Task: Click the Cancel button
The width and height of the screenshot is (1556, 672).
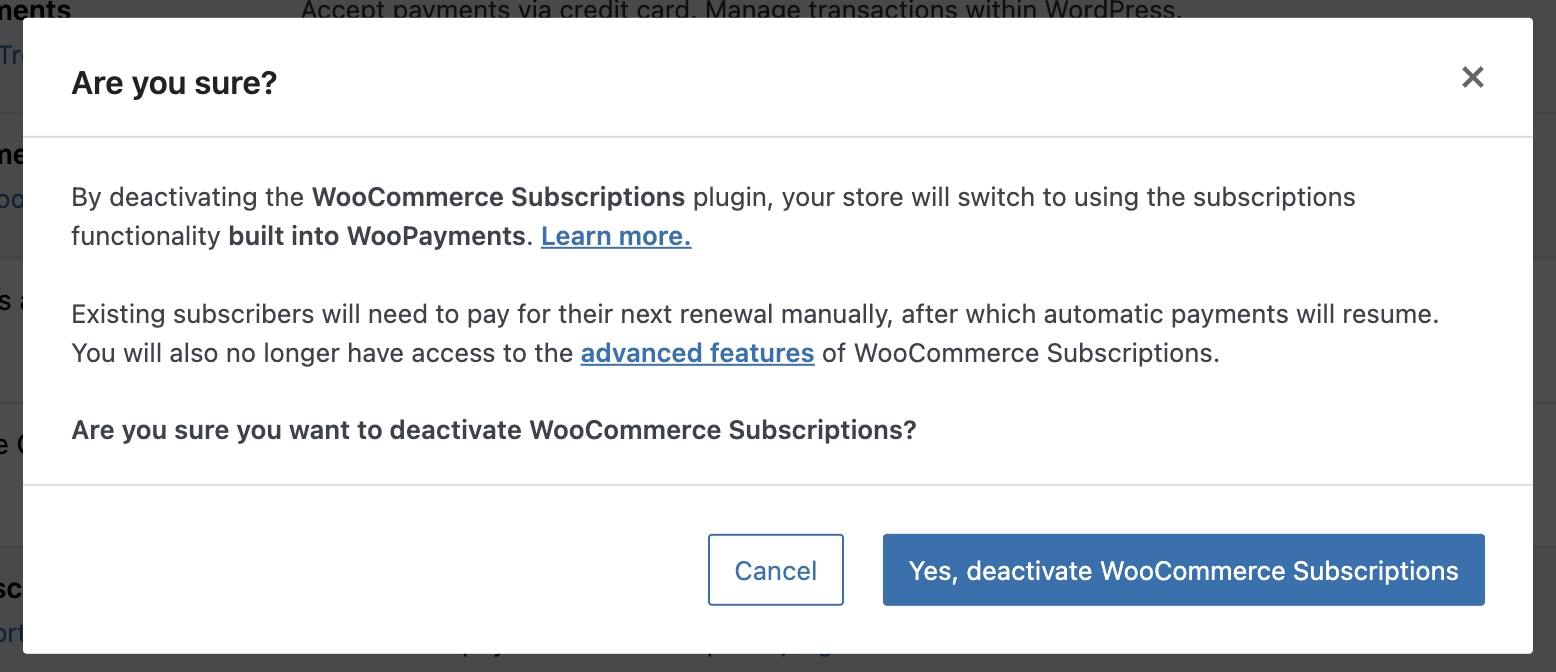Action: [x=776, y=570]
